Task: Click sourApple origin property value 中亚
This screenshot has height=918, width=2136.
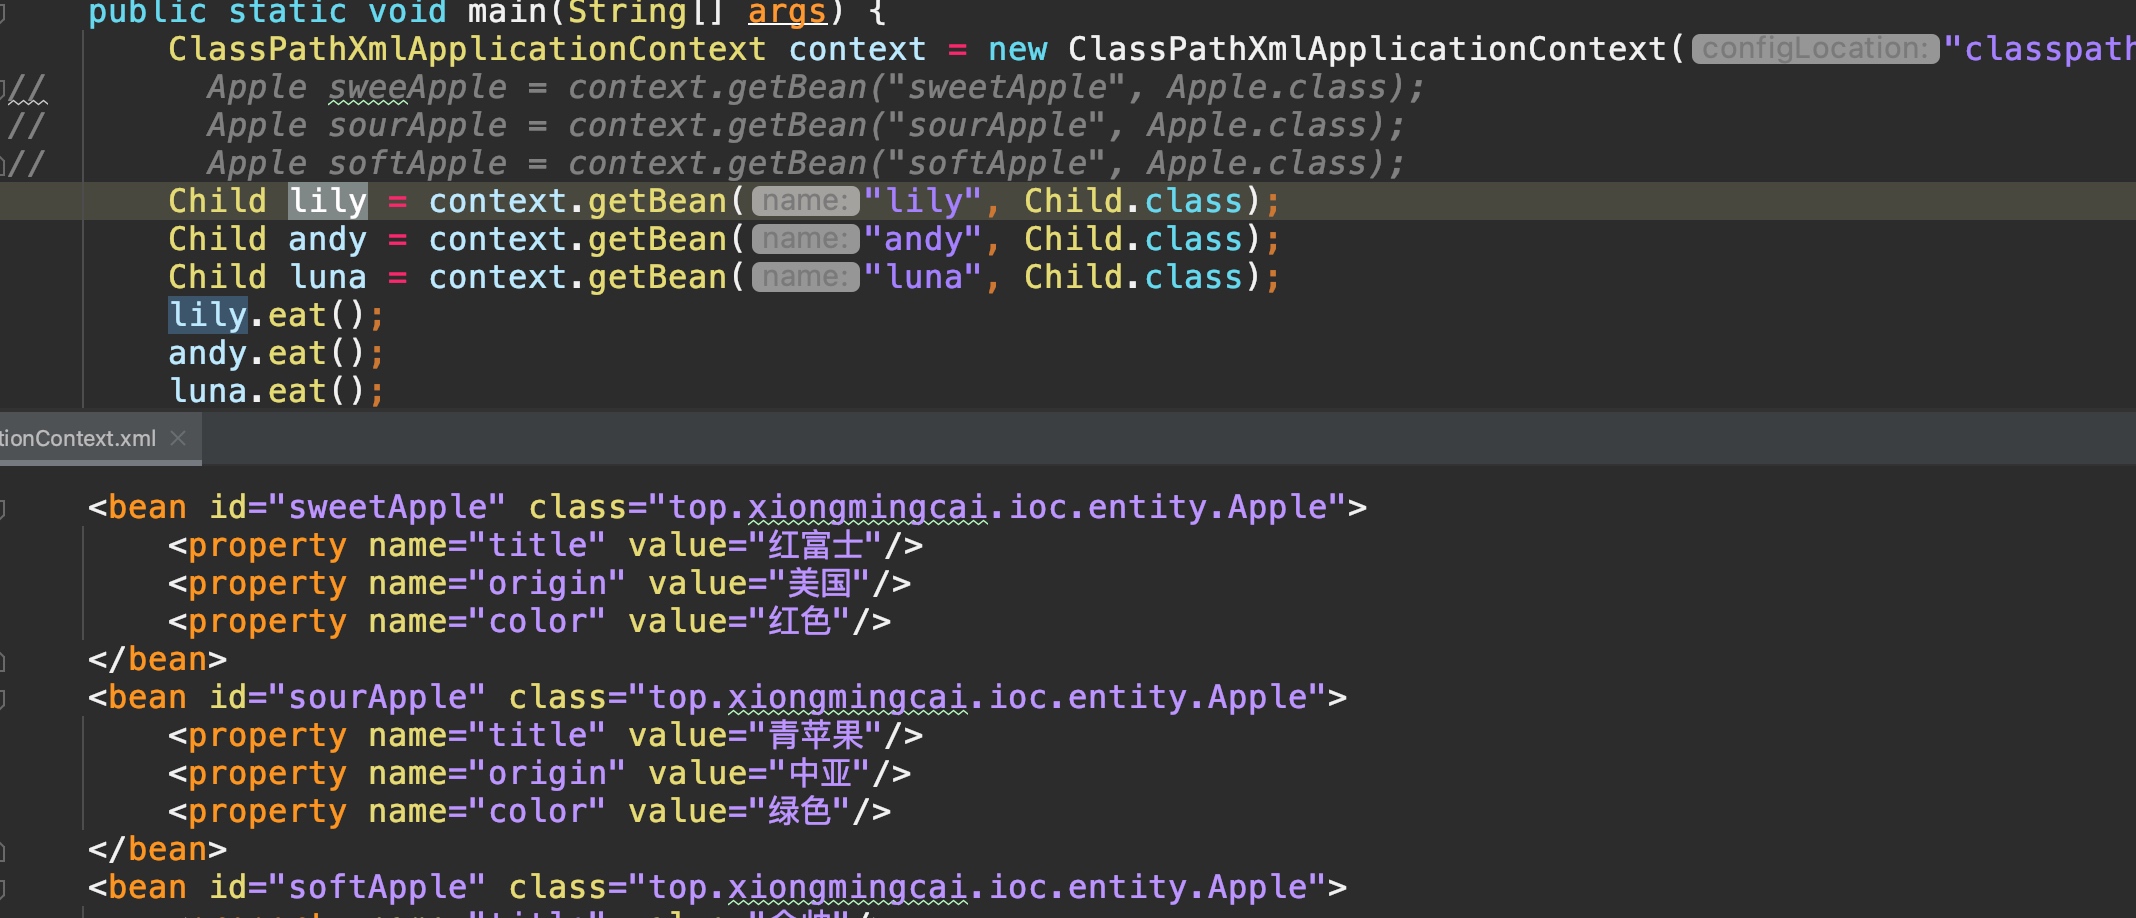Action: [x=820, y=773]
